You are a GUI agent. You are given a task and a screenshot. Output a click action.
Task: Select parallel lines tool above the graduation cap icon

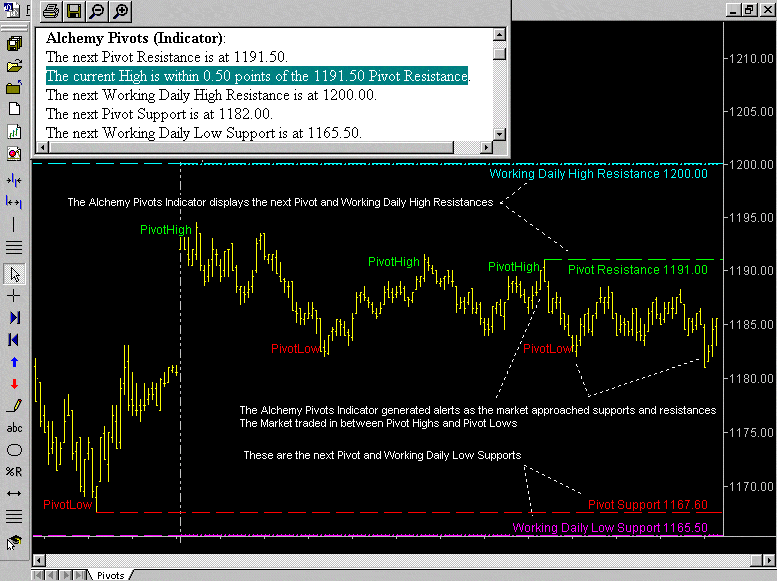[14, 517]
